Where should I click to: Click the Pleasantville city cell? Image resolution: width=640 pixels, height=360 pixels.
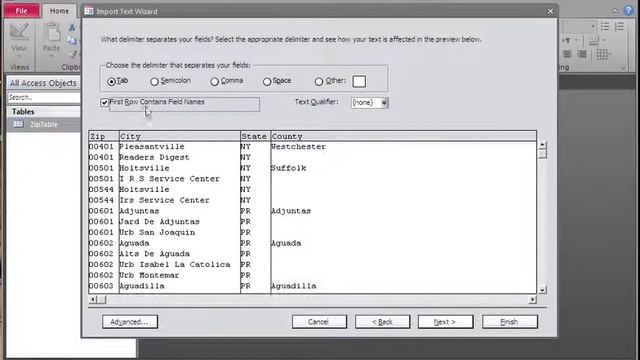(x=152, y=147)
